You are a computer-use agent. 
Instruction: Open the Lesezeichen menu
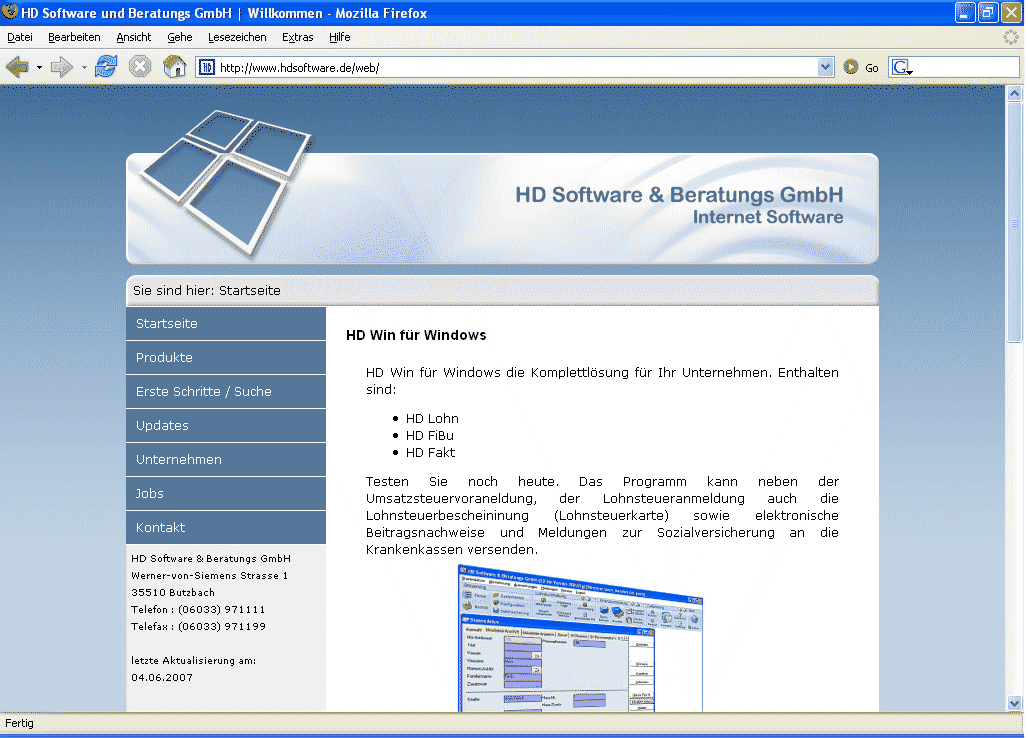click(237, 37)
